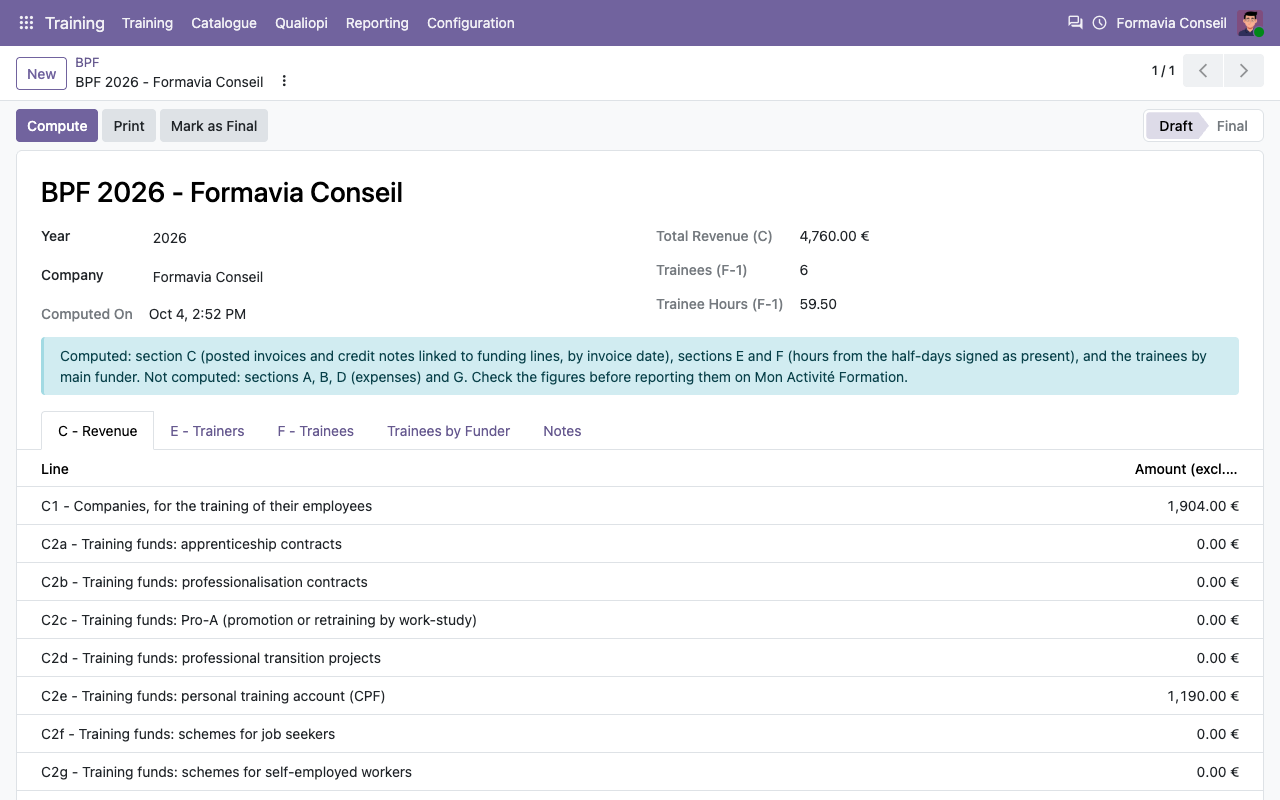Image resolution: width=1280 pixels, height=800 pixels.
Task: Open the record actions kebab menu
Action: coord(284,81)
